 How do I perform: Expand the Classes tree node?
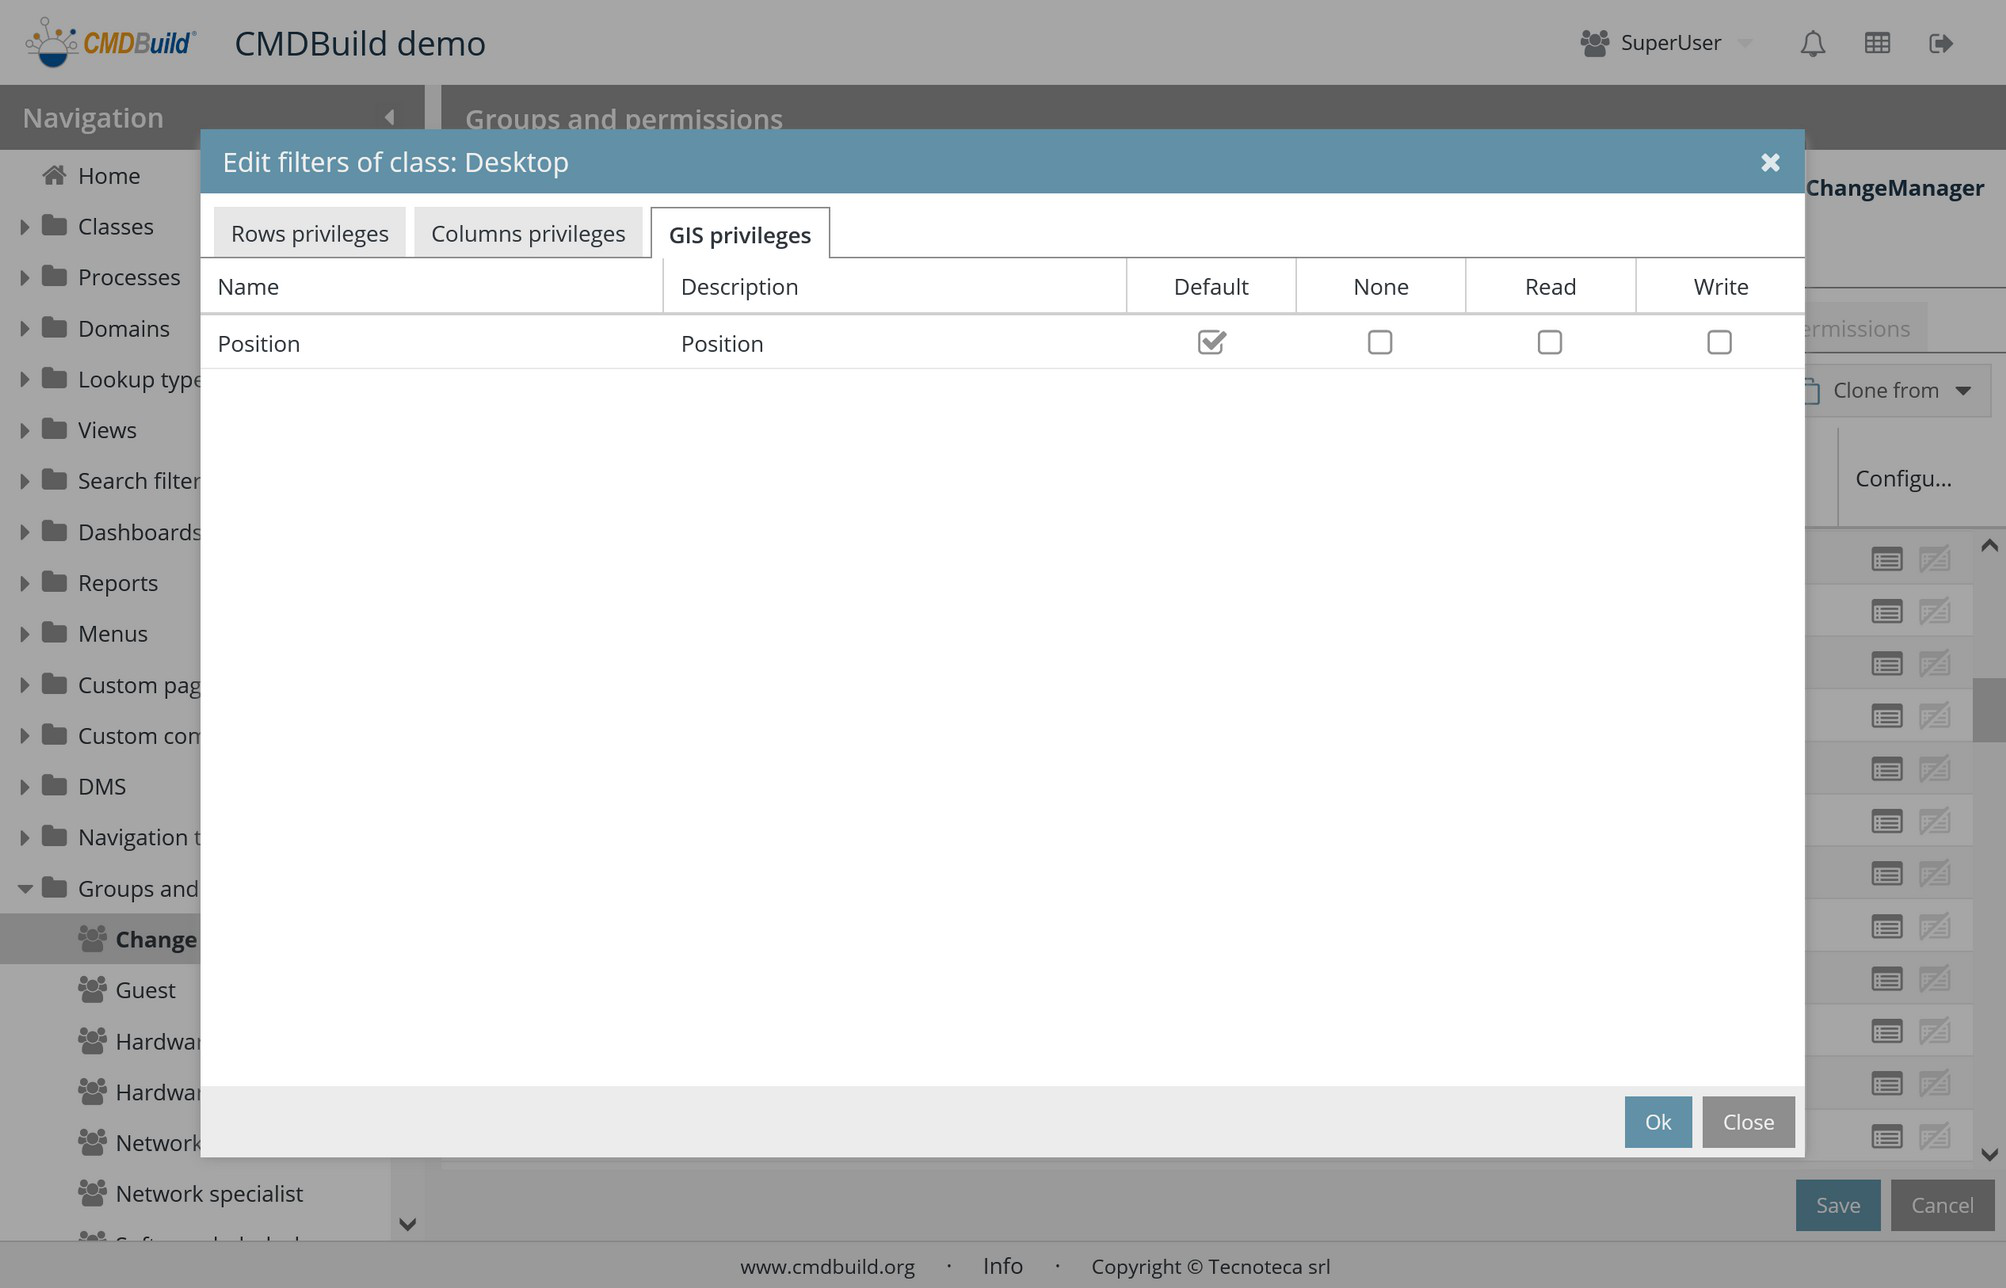tap(25, 227)
